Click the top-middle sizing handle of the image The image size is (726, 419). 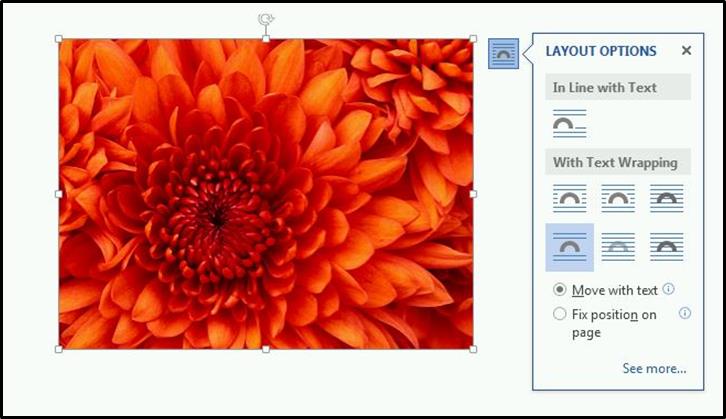(266, 39)
